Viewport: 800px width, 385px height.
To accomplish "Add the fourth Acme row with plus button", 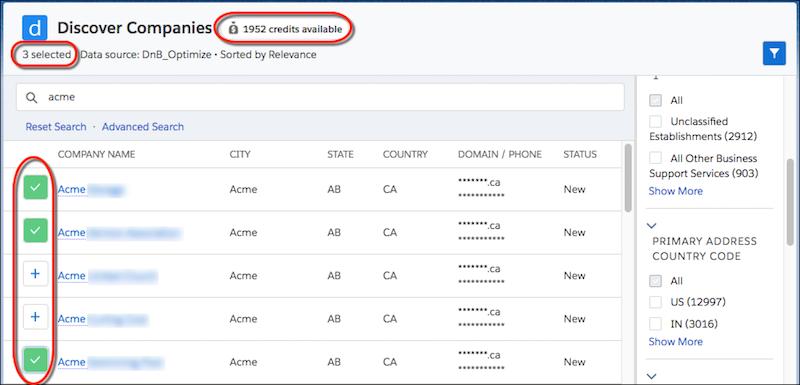I will click(35, 317).
